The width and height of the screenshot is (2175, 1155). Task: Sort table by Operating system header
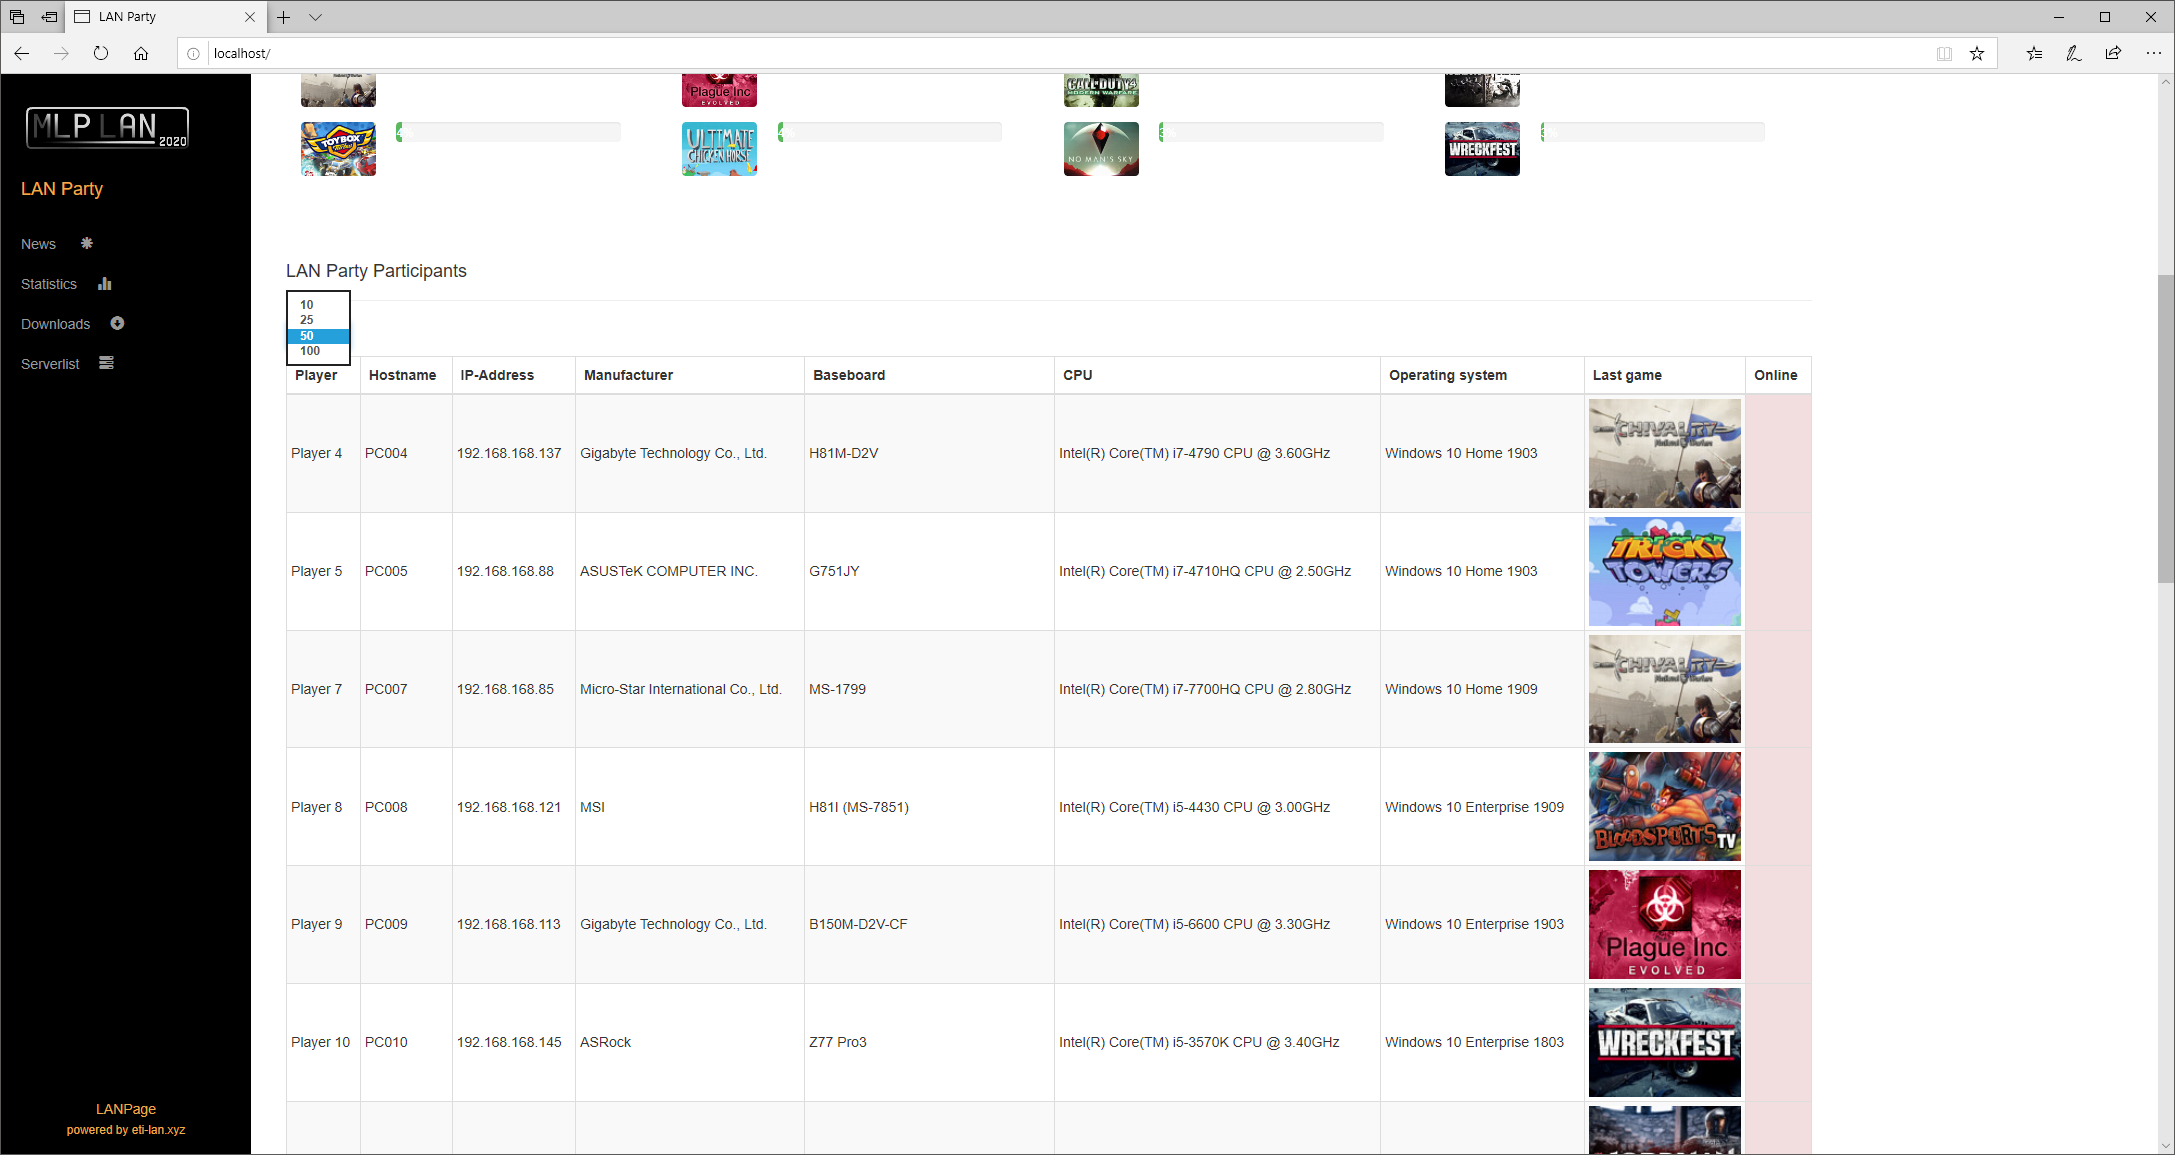1447,375
